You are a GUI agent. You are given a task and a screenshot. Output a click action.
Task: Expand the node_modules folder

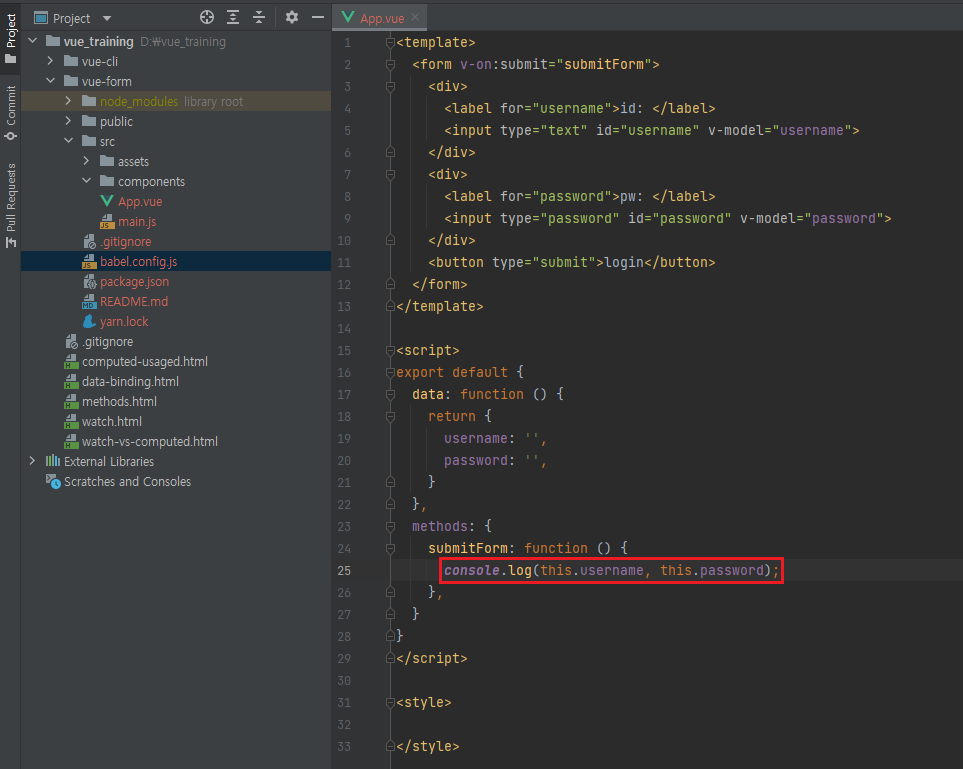(69, 101)
